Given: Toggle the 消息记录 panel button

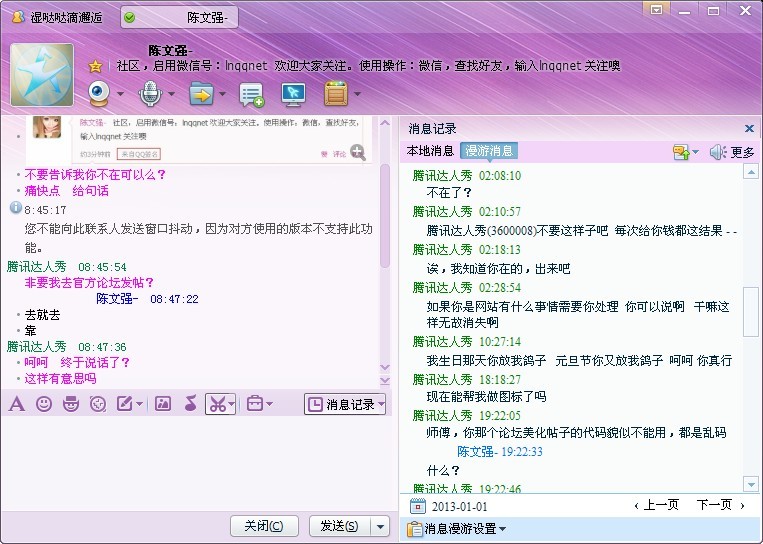Looking at the screenshot, I should coord(345,404).
